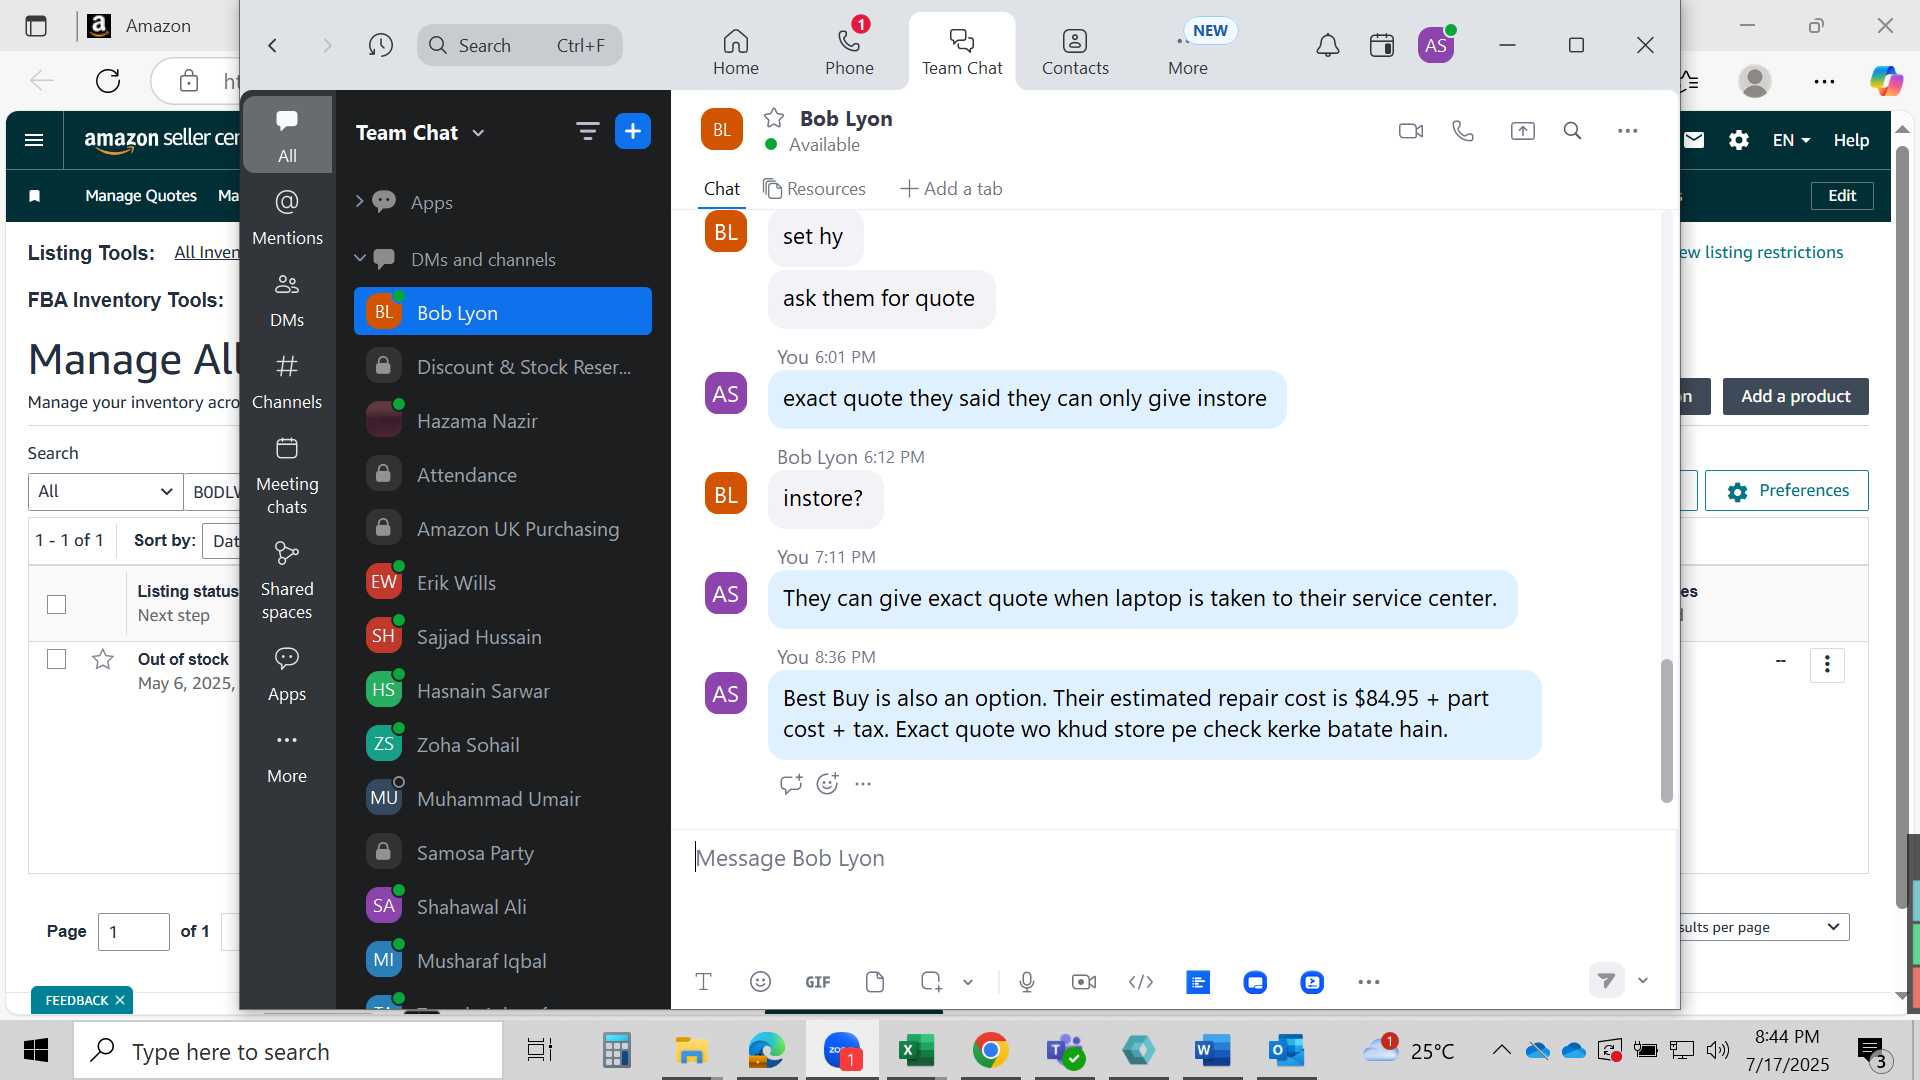Open more chat options ellipsis in the header
This screenshot has height=1080, width=1920.
[1628, 131]
